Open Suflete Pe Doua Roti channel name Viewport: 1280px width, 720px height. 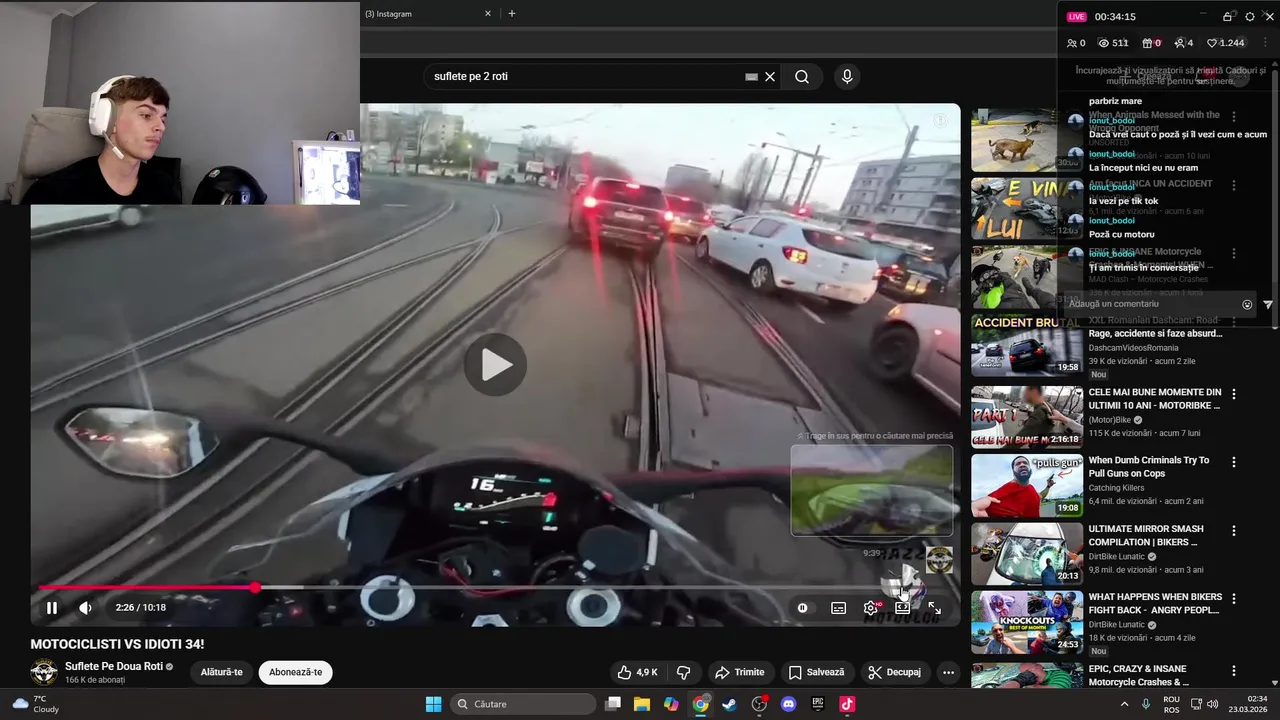114,666
